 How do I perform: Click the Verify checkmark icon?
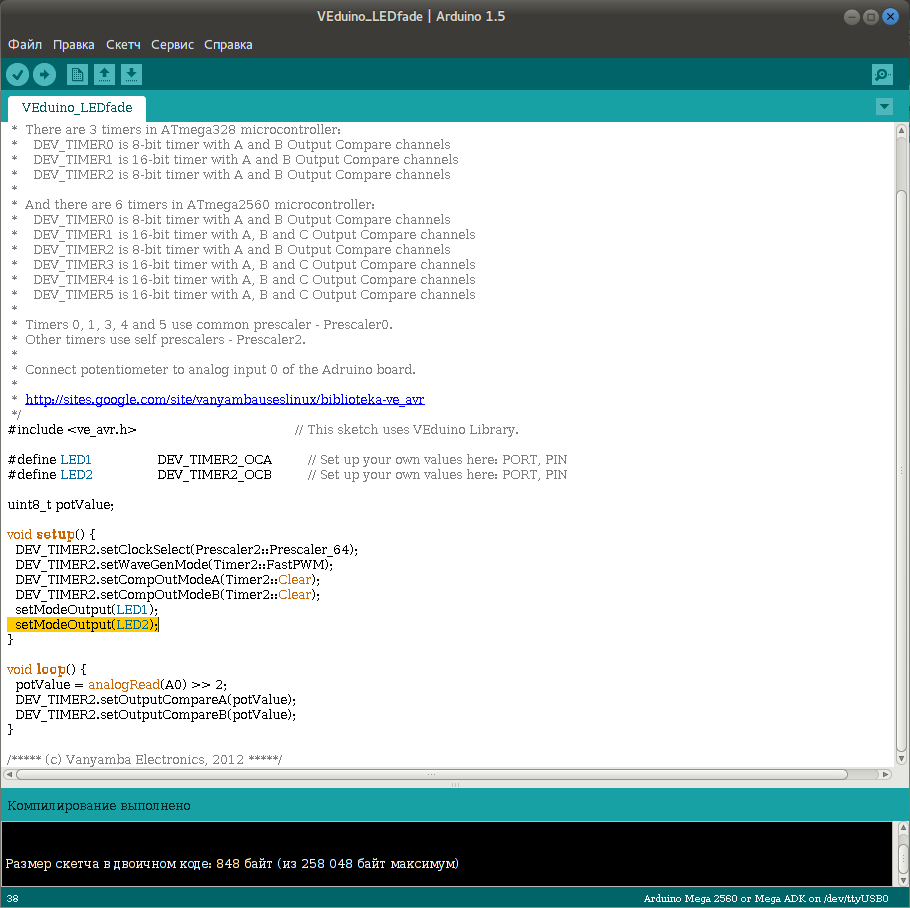tap(17, 74)
